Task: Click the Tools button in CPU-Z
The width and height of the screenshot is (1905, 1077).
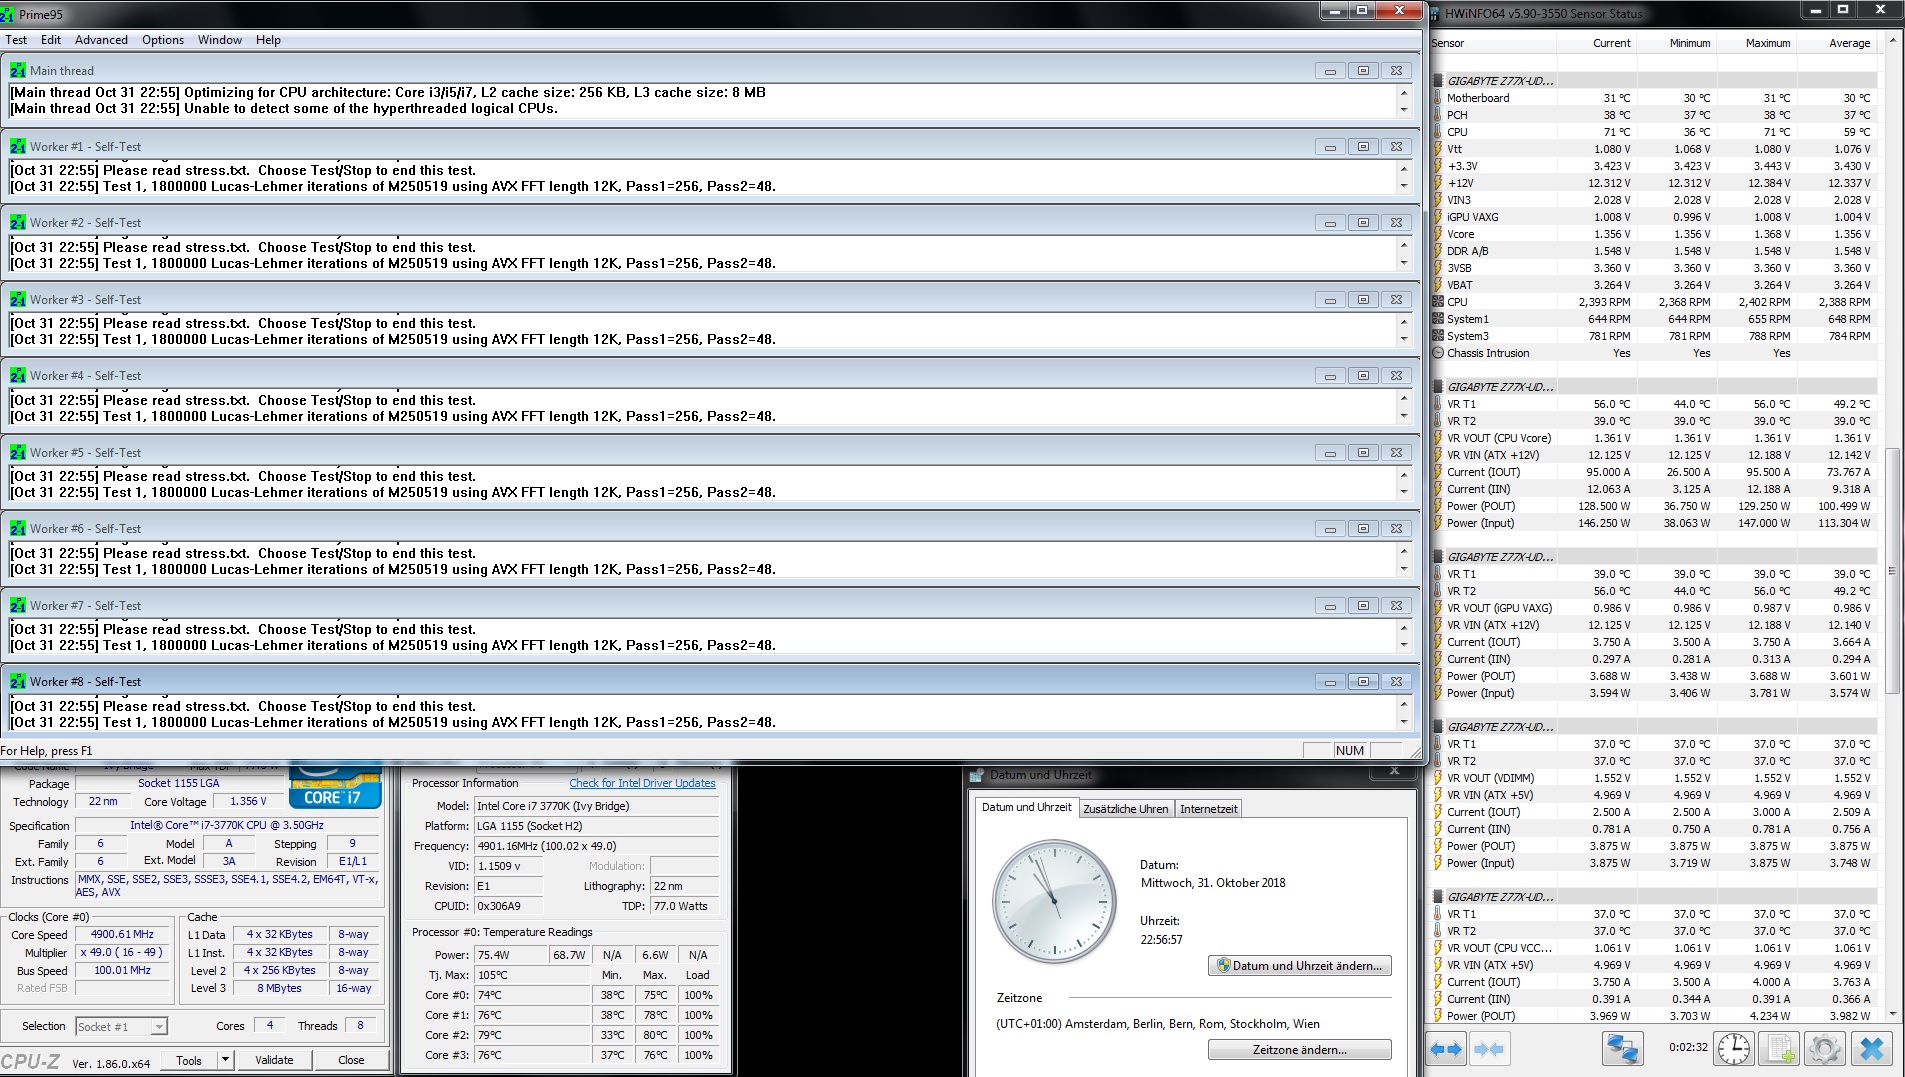Action: 189,1060
